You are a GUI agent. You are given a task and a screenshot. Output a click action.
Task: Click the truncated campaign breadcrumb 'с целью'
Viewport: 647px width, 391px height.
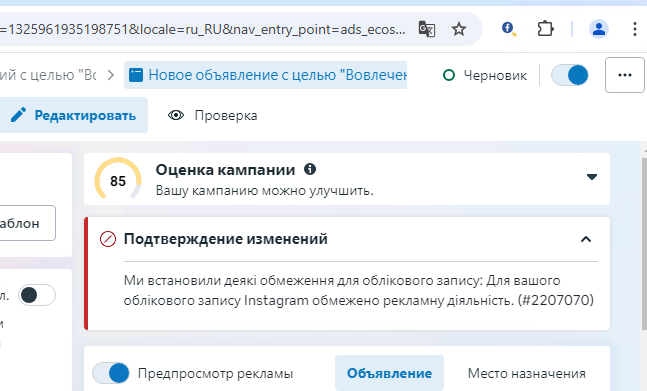click(x=48, y=75)
